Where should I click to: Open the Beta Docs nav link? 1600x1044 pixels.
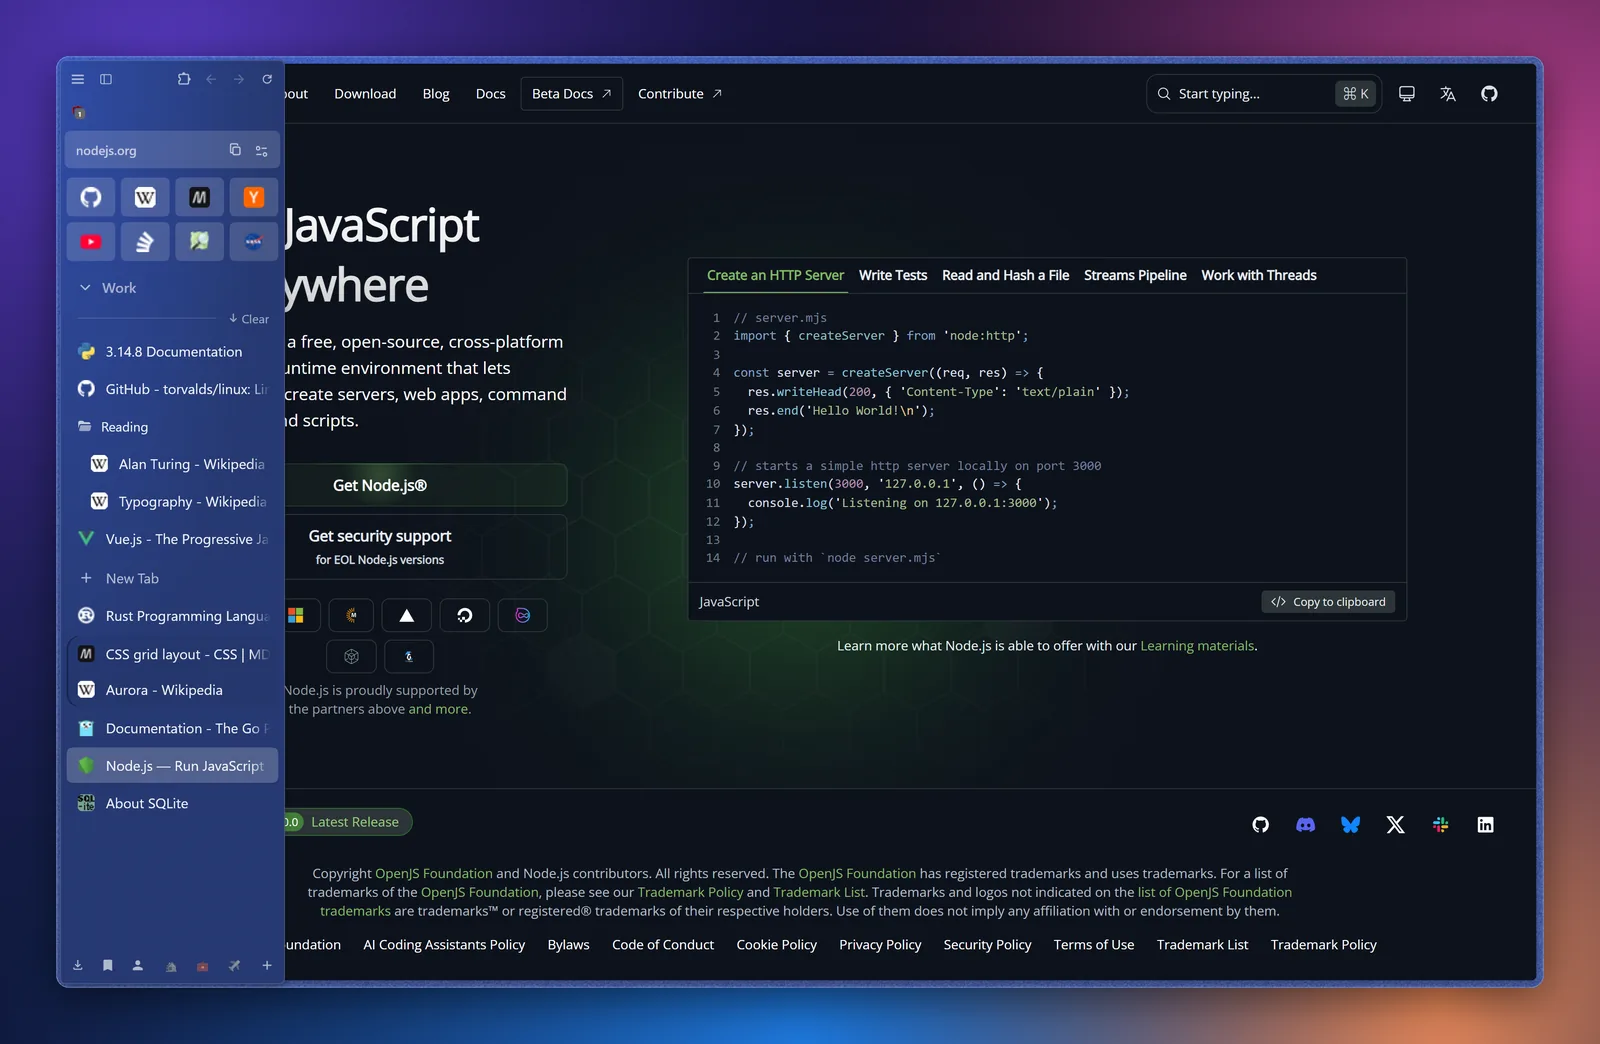click(x=572, y=94)
